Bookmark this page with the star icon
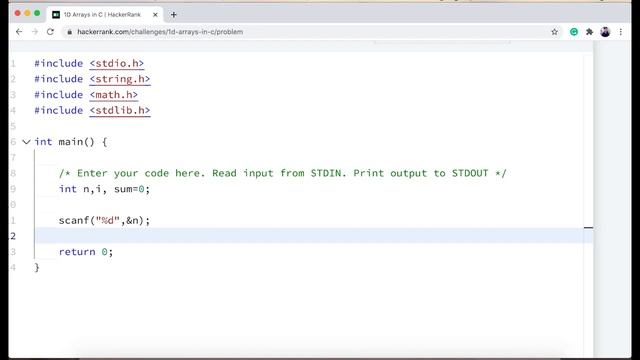 [554, 31]
